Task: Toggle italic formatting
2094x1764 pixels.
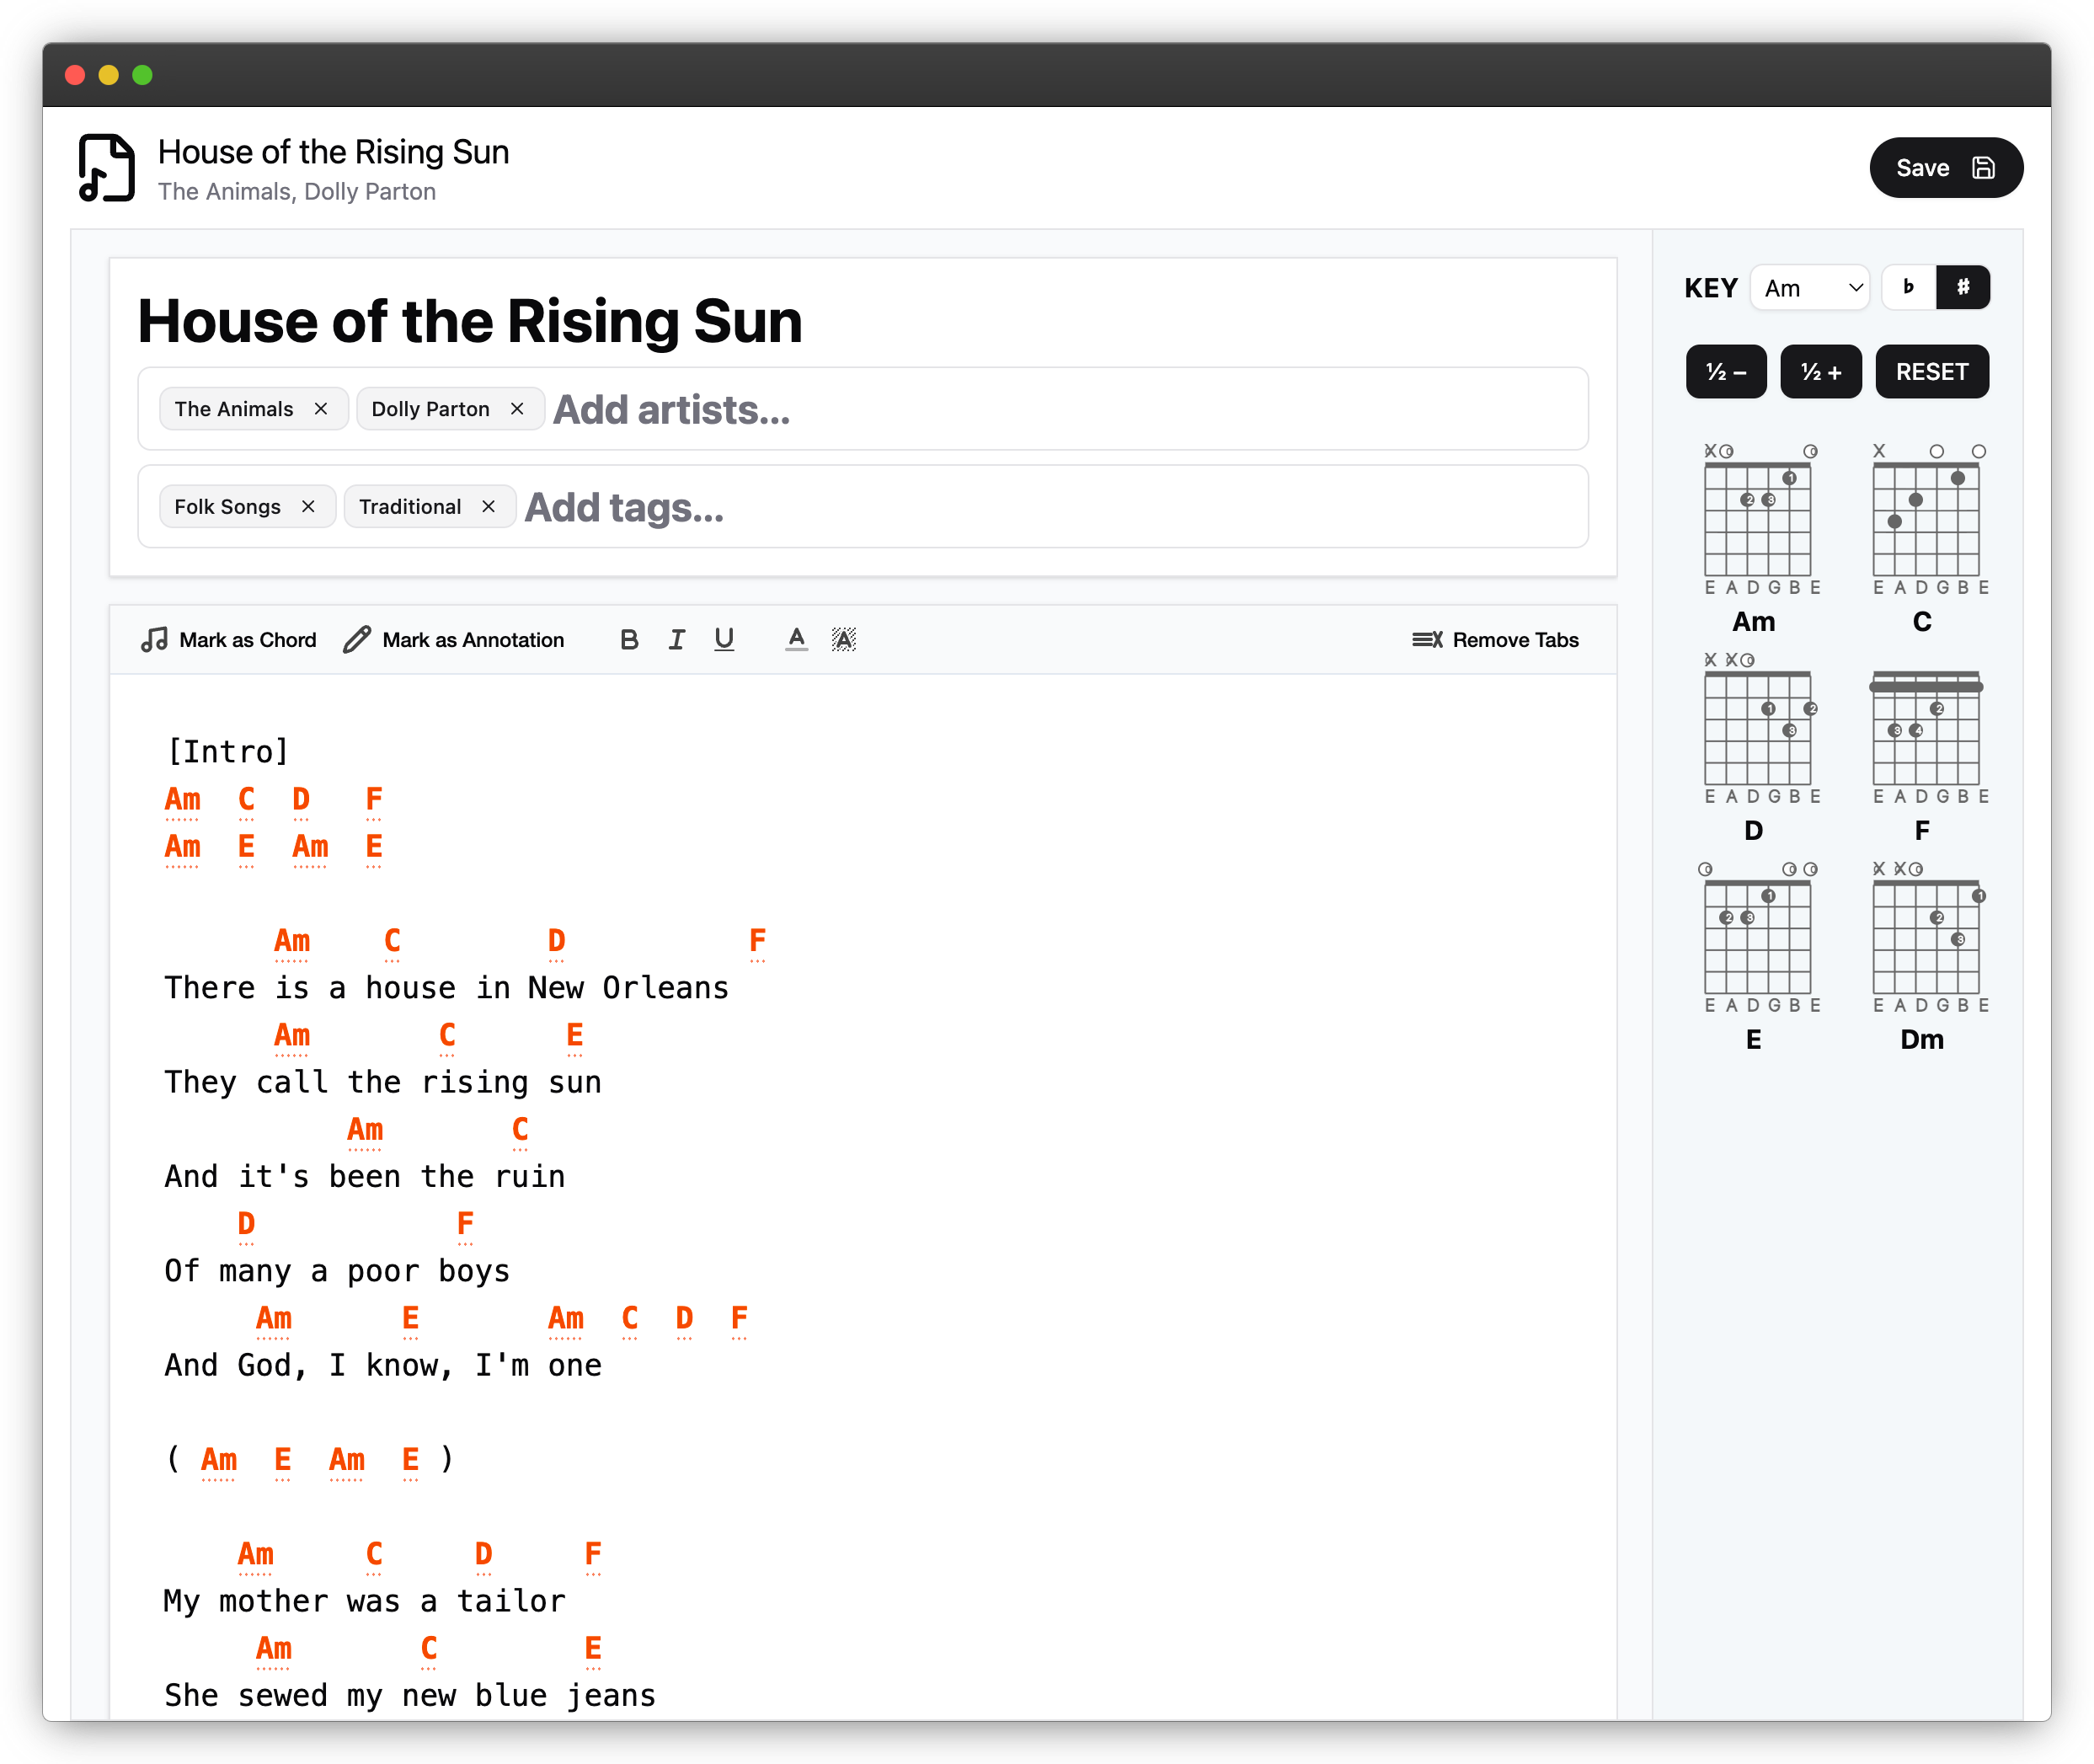Action: click(x=677, y=640)
